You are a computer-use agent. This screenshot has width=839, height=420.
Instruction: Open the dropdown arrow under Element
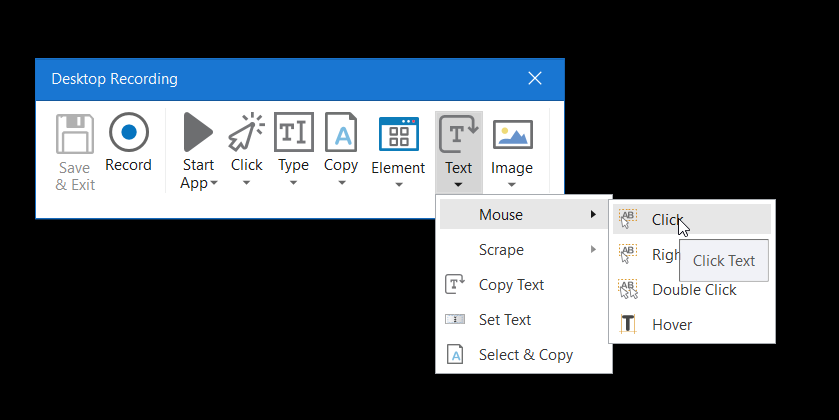[399, 185]
